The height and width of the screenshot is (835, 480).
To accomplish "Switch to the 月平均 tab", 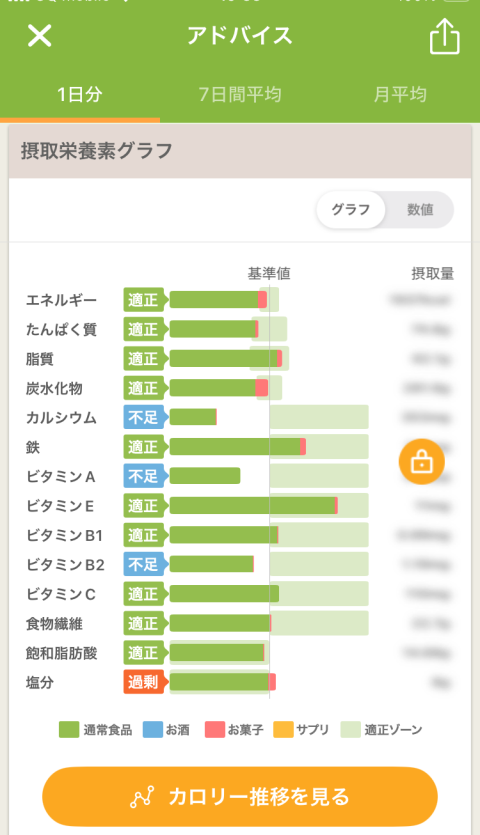I will [x=400, y=95].
